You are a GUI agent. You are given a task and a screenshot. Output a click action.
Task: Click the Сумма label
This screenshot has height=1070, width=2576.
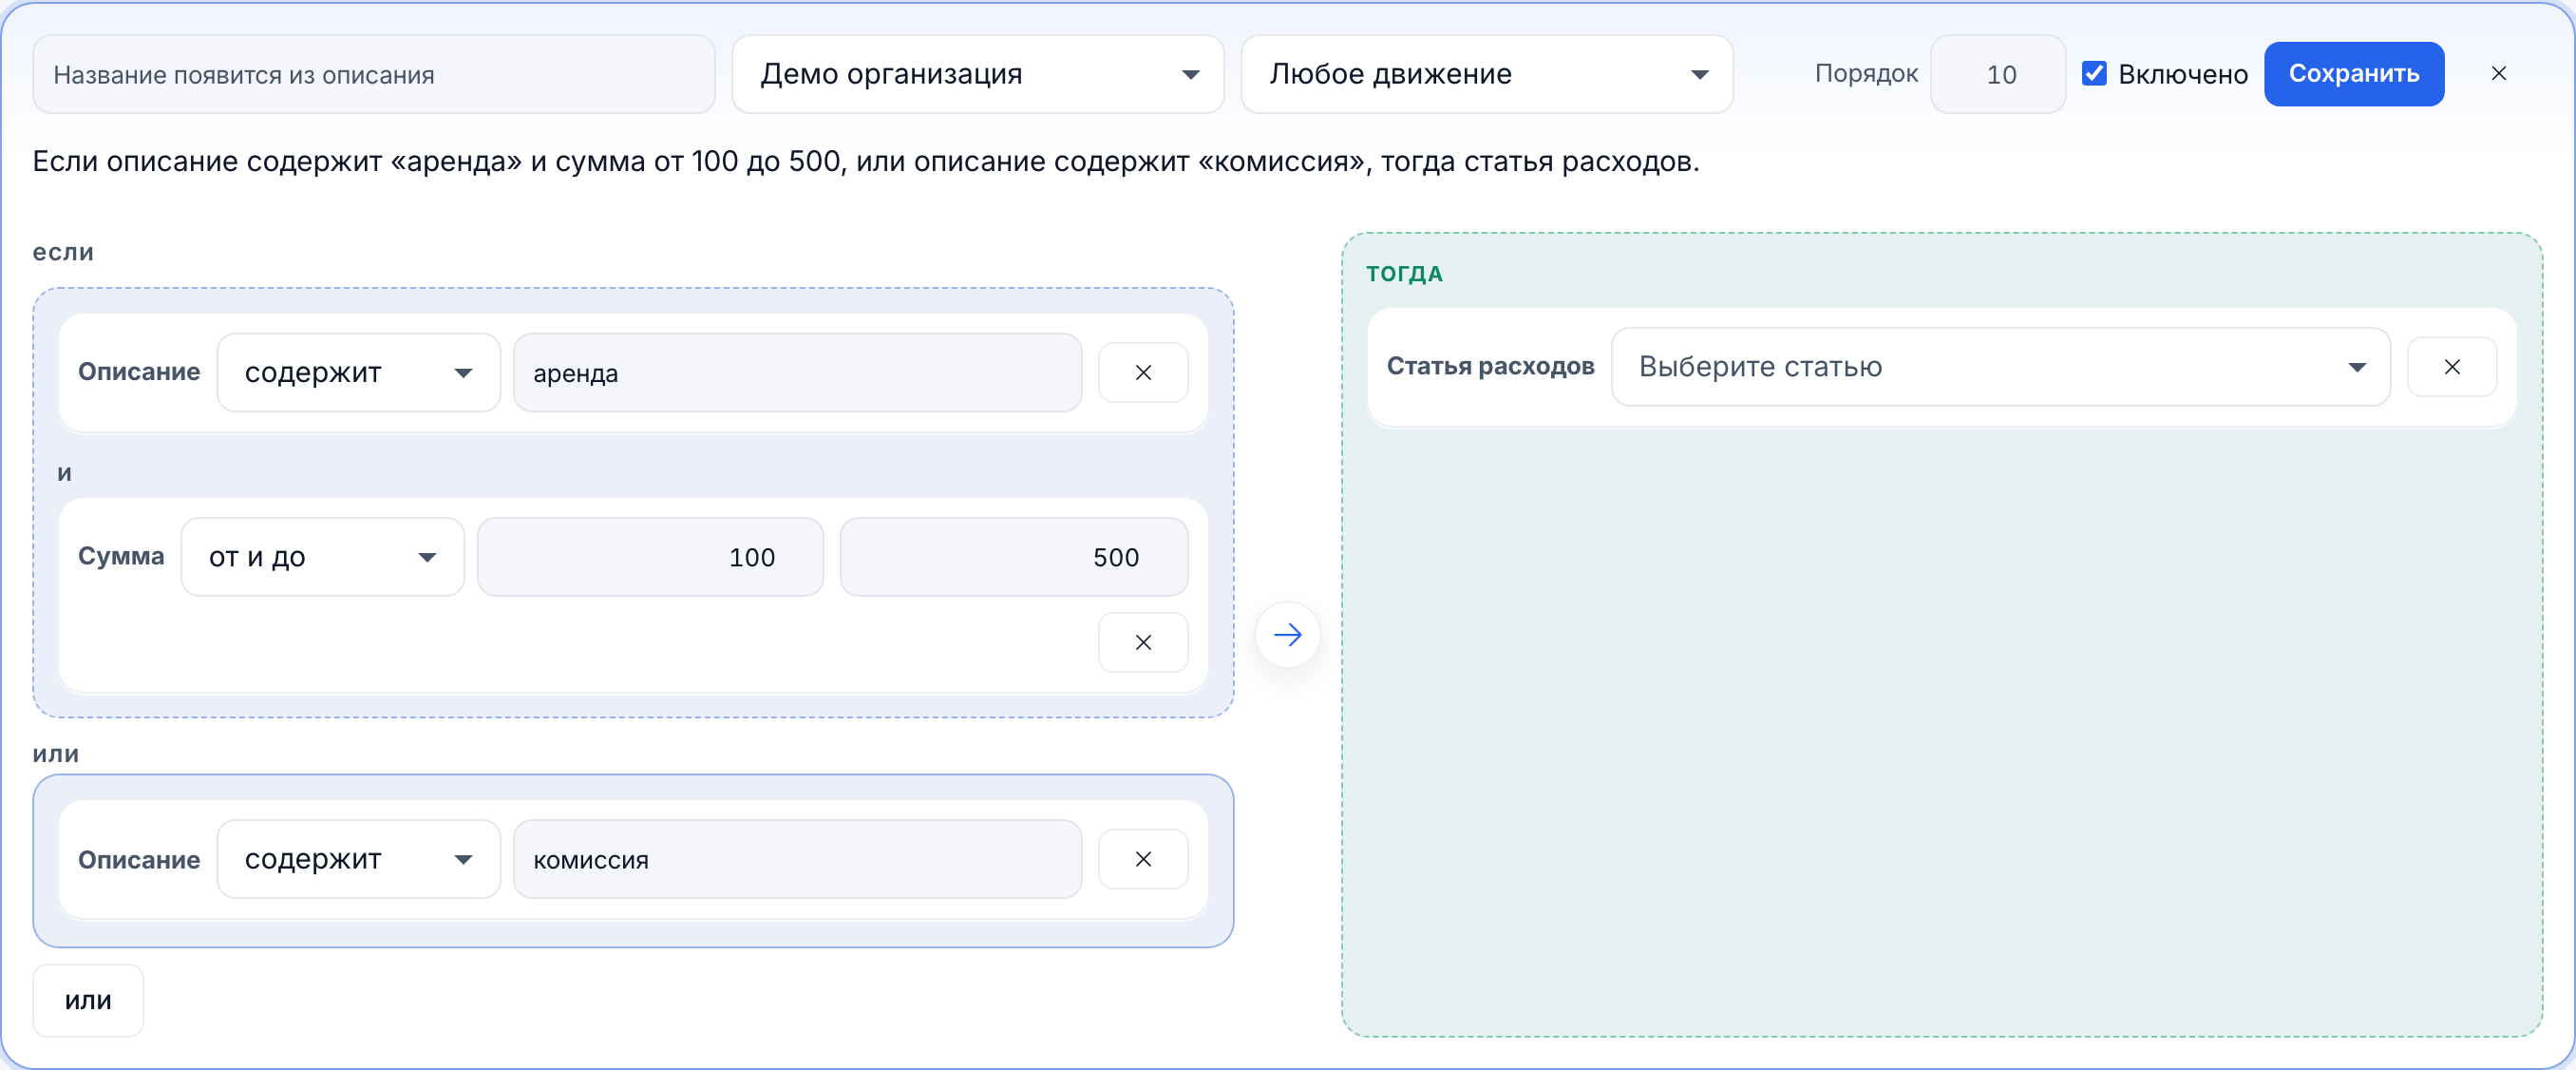tap(121, 557)
